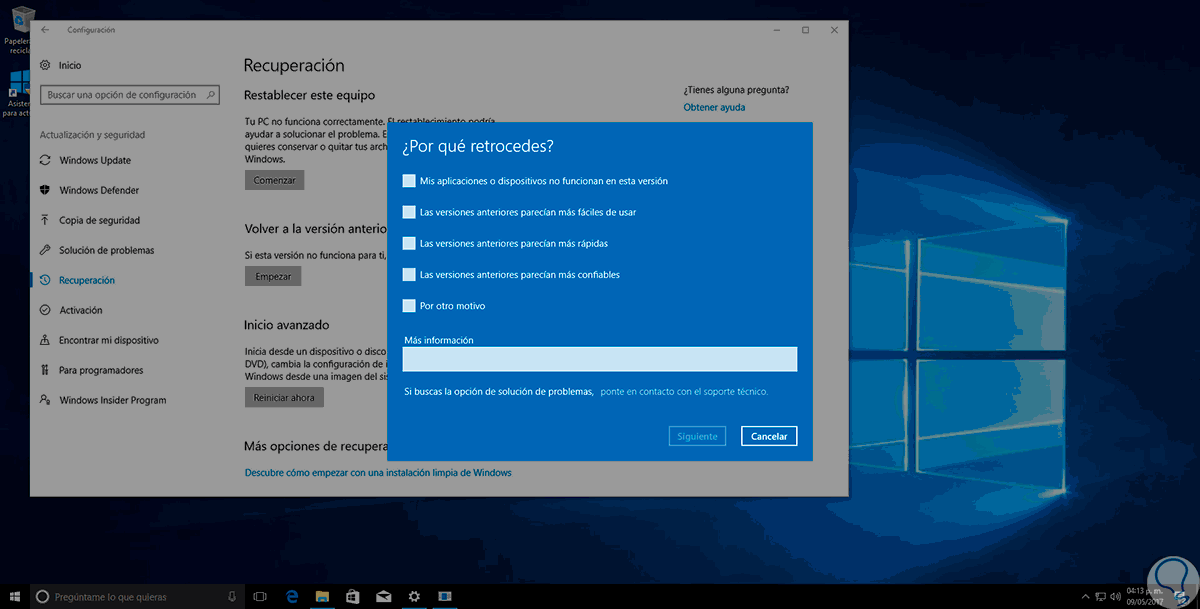Launch Microsoft Edge from the taskbar
This screenshot has width=1200, height=609.
(x=291, y=596)
